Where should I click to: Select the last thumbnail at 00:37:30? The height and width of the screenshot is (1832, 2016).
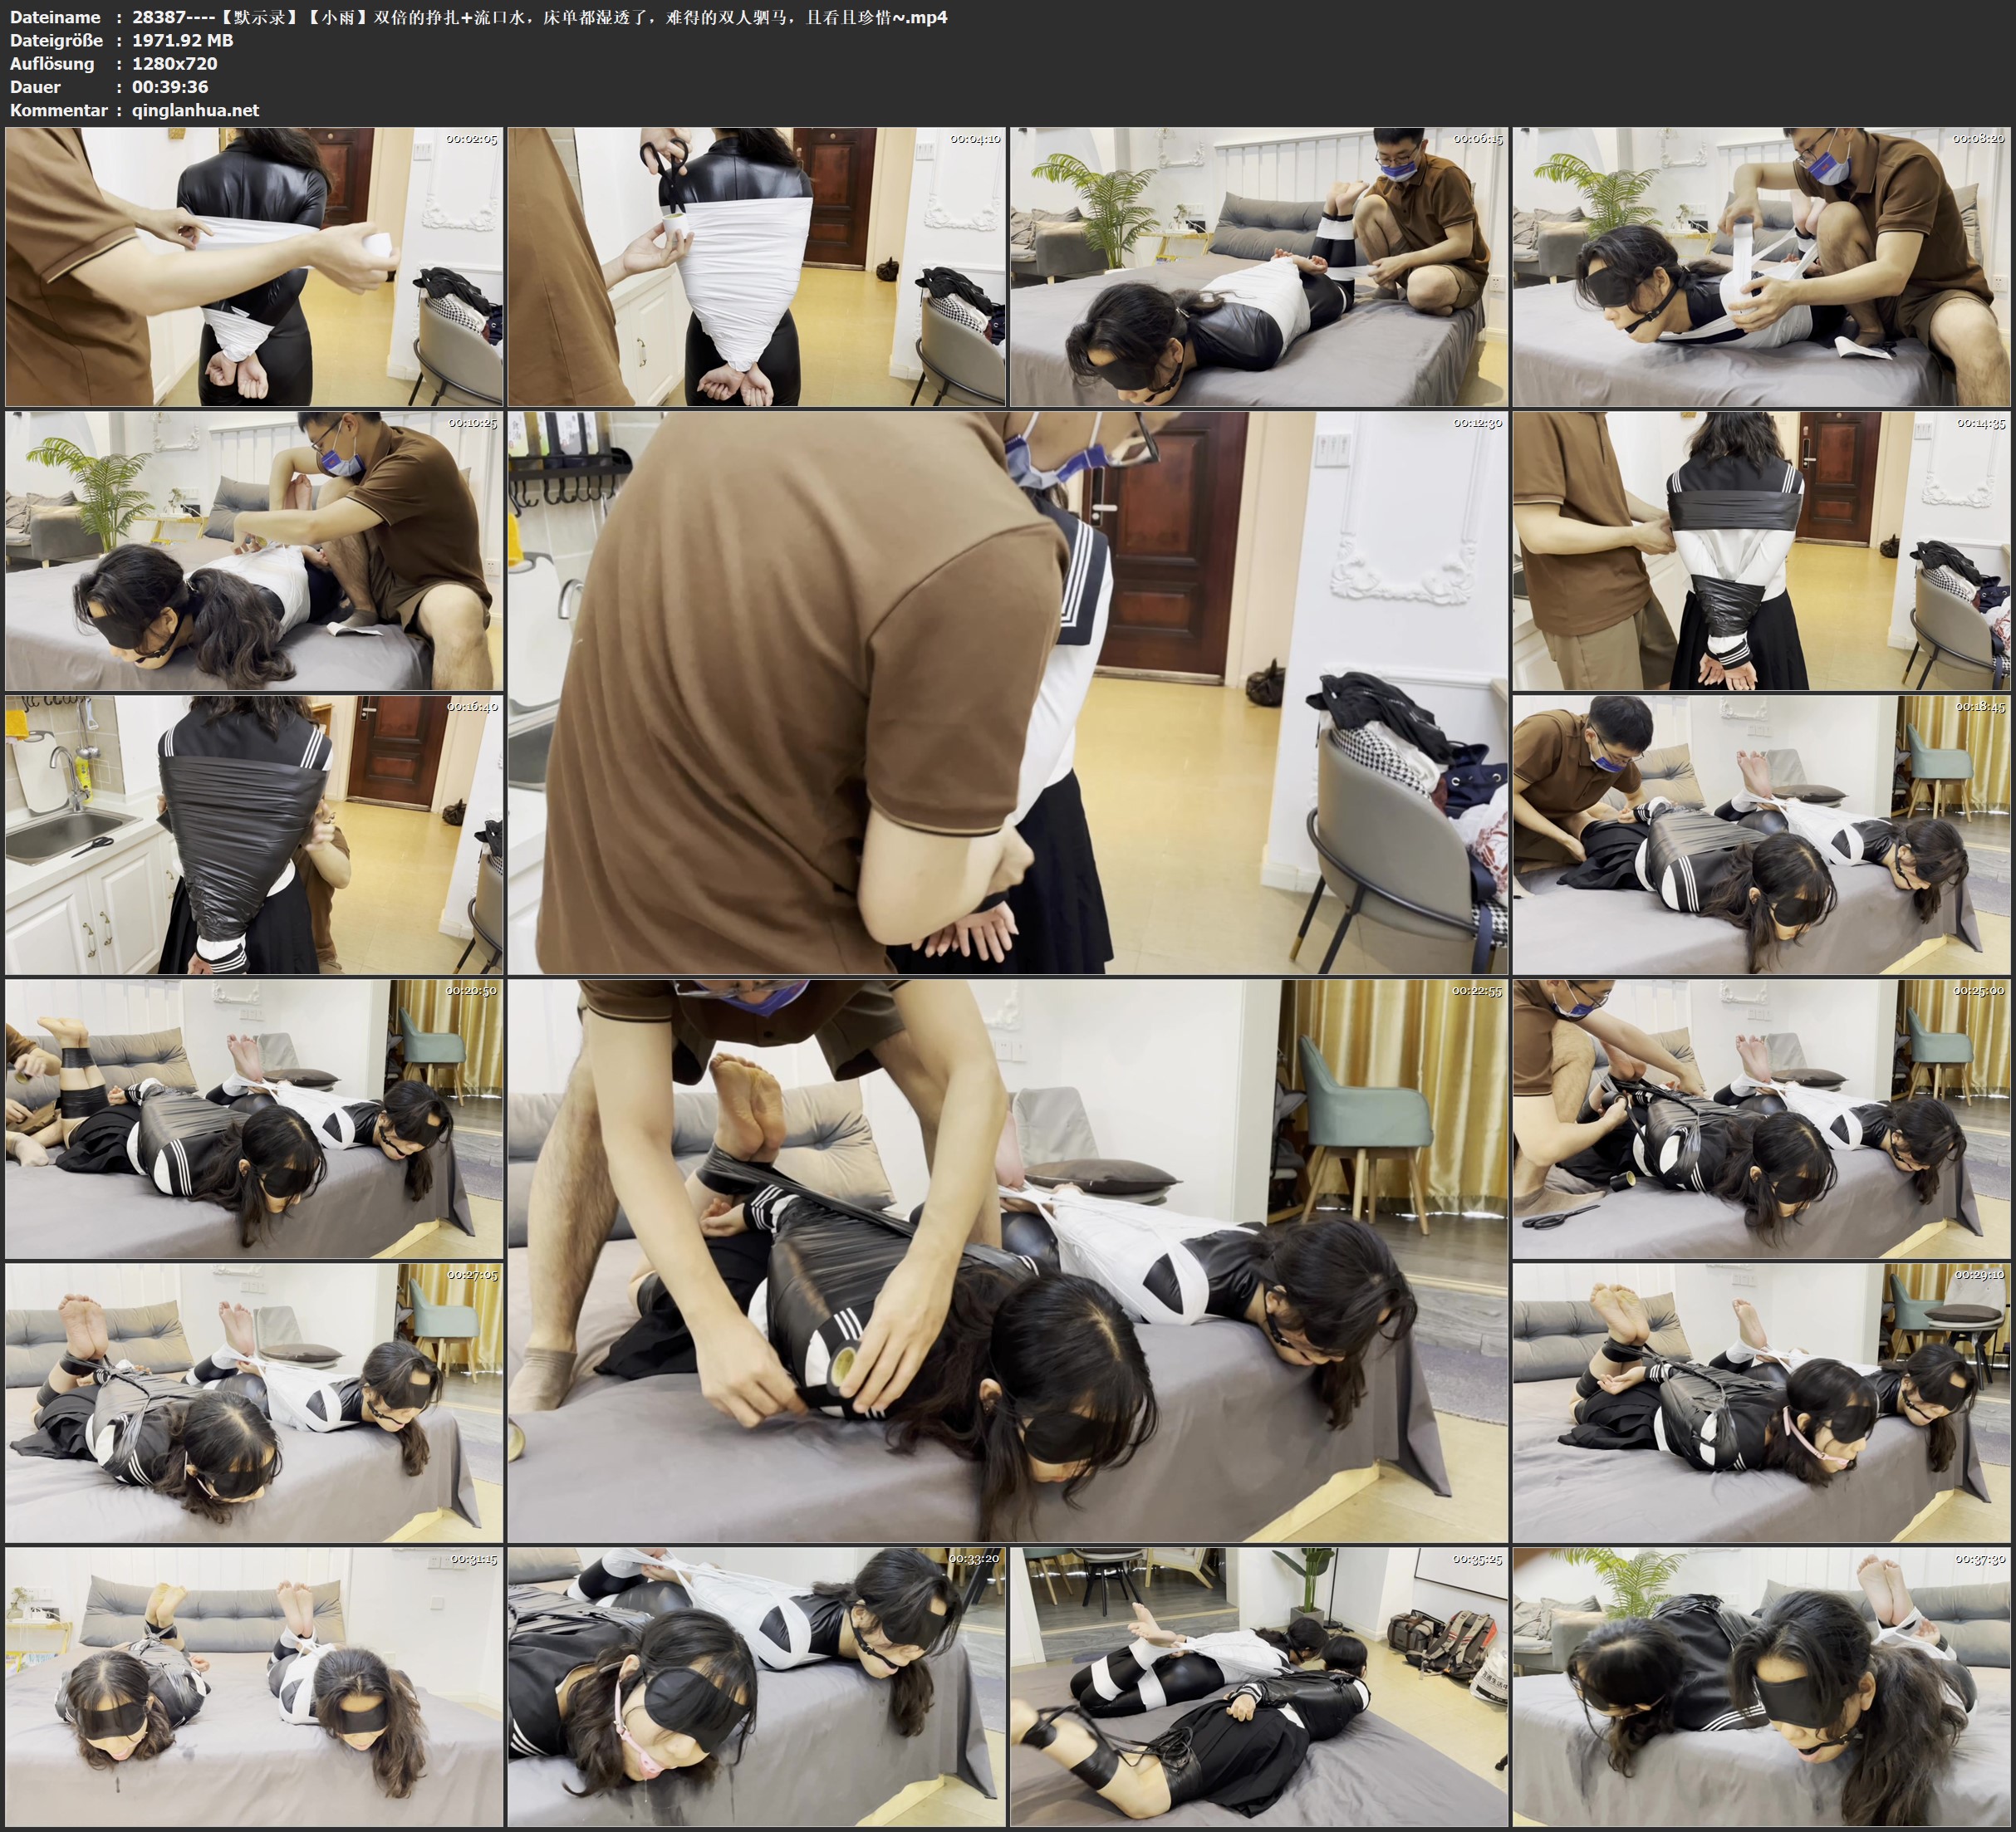1761,1686
